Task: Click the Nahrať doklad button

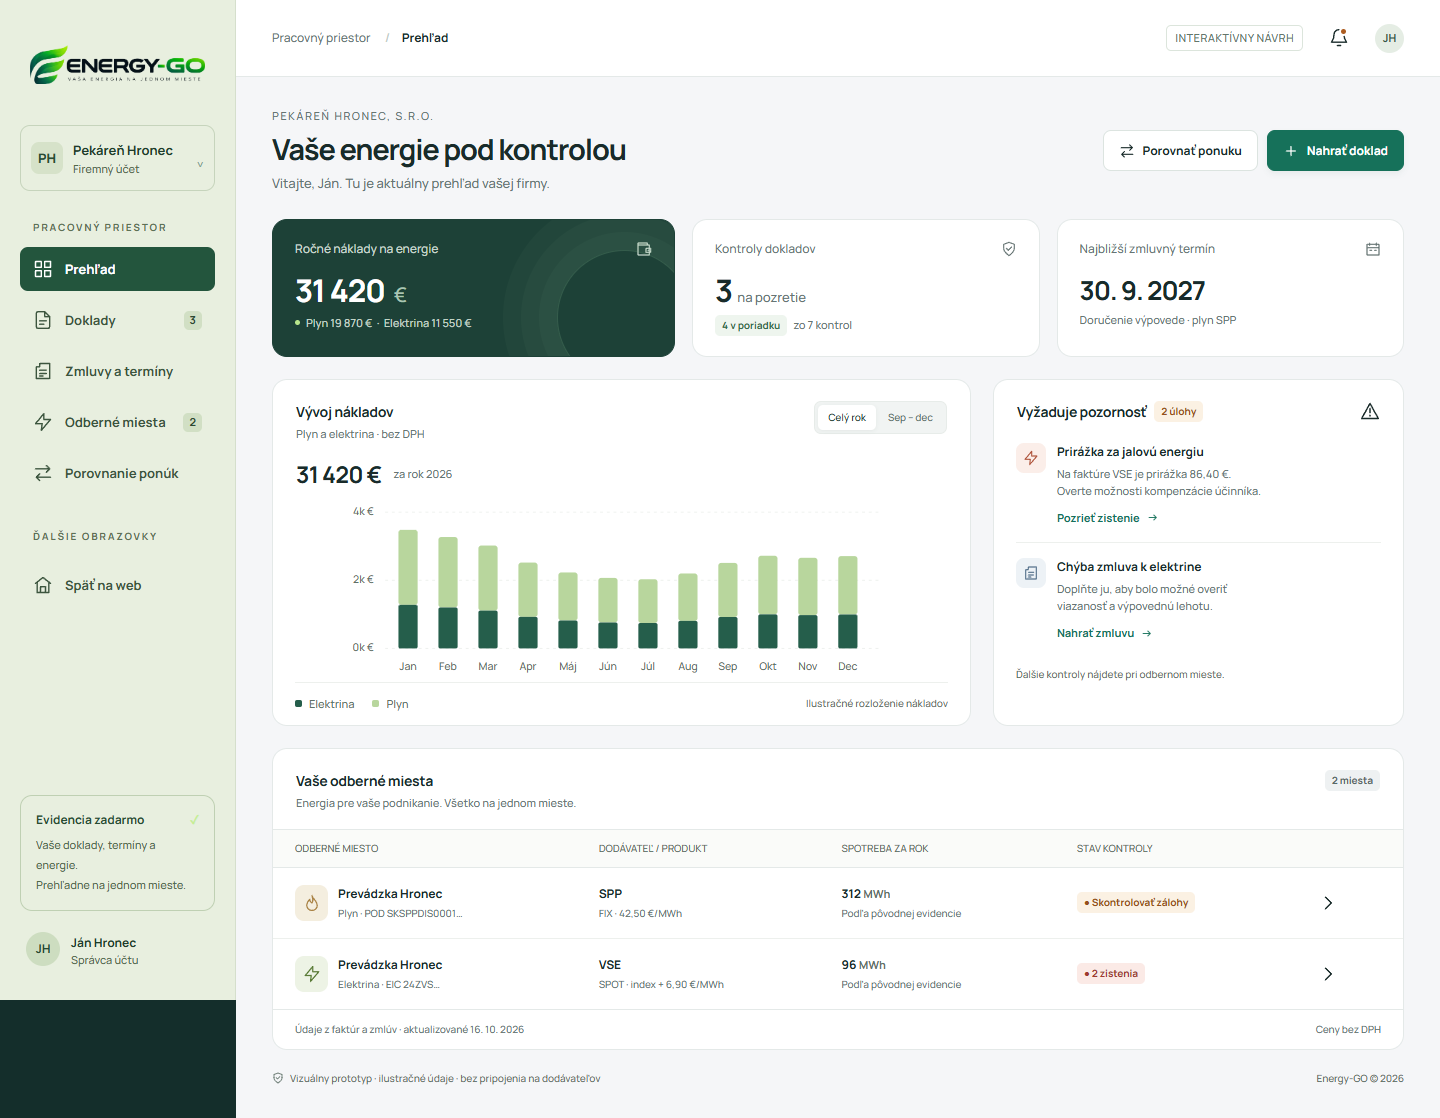Action: point(1335,151)
